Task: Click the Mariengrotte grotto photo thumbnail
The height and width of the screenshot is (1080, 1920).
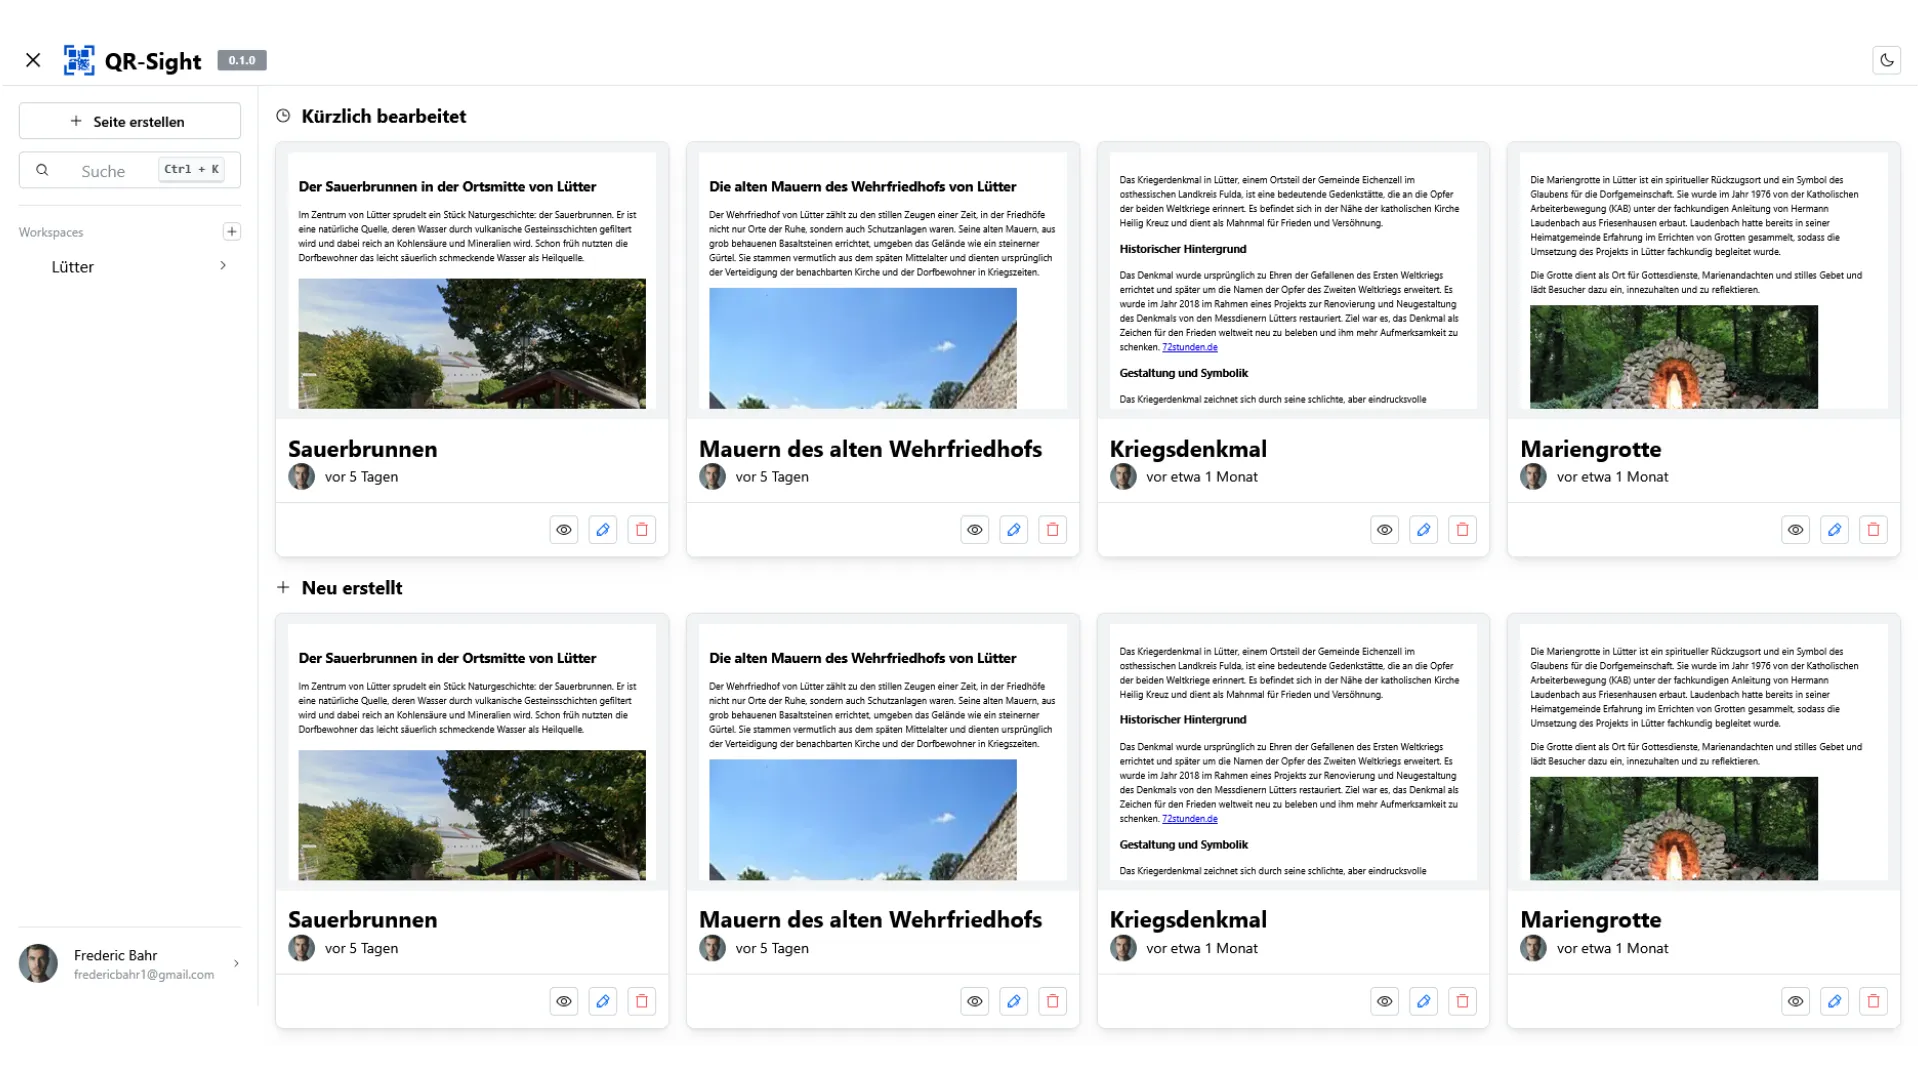Action: tap(1674, 356)
